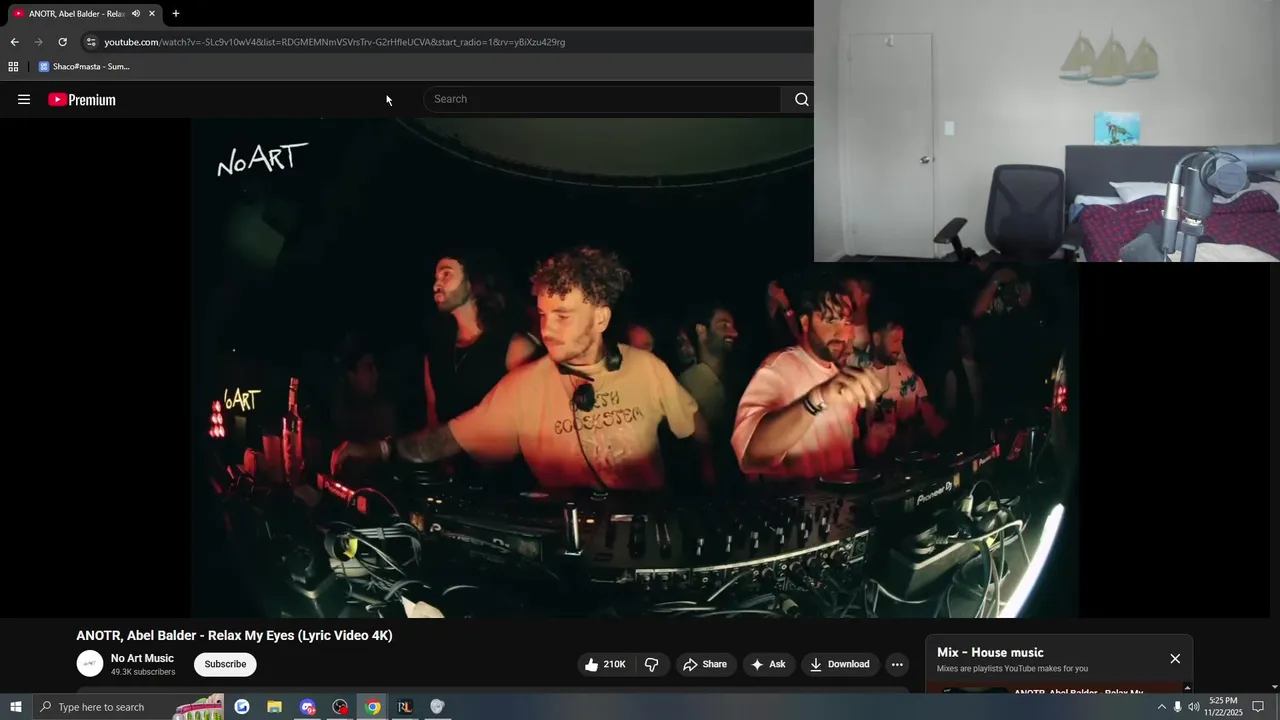
Task: Click 49.3K subscribers text
Action: pyautogui.click(x=143, y=672)
